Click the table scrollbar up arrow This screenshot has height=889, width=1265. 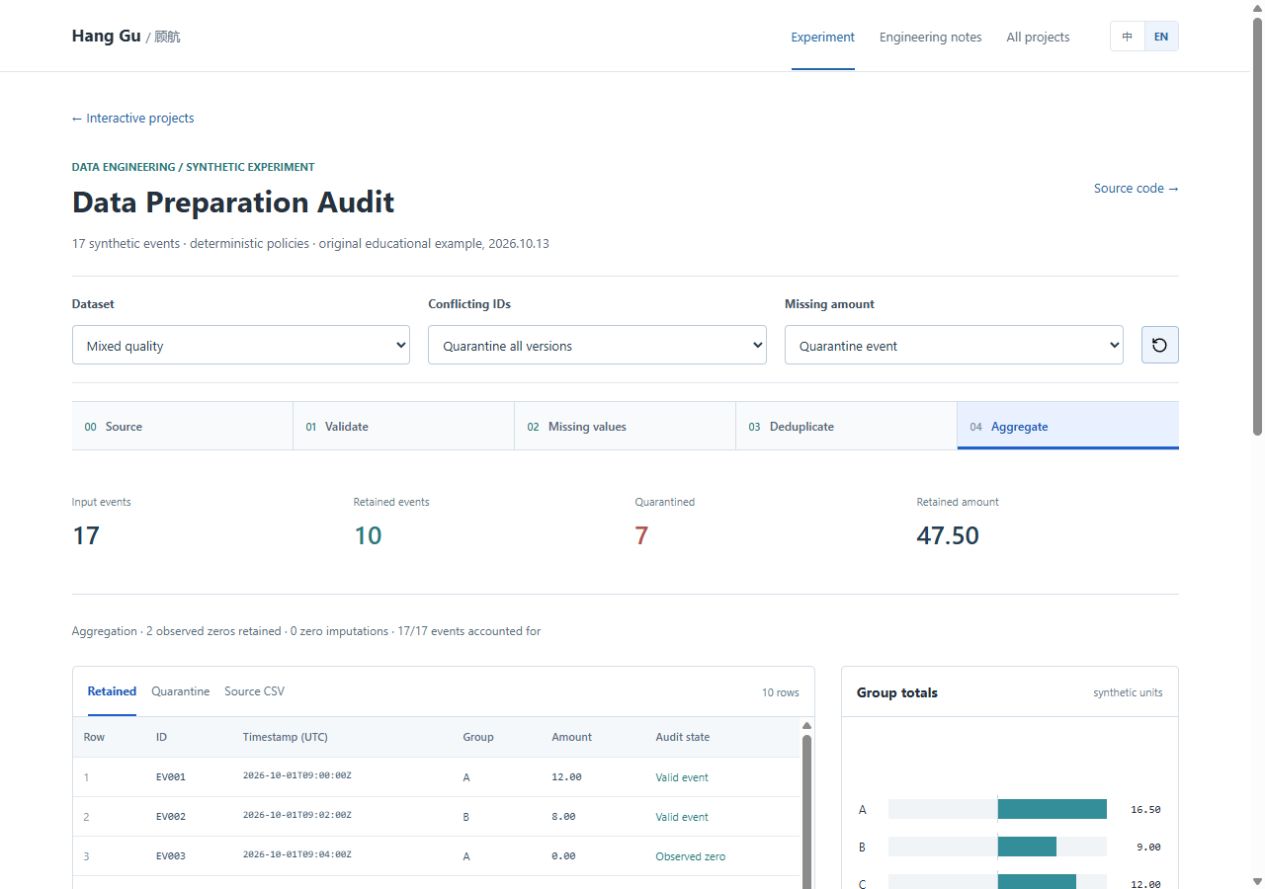pyautogui.click(x=806, y=726)
